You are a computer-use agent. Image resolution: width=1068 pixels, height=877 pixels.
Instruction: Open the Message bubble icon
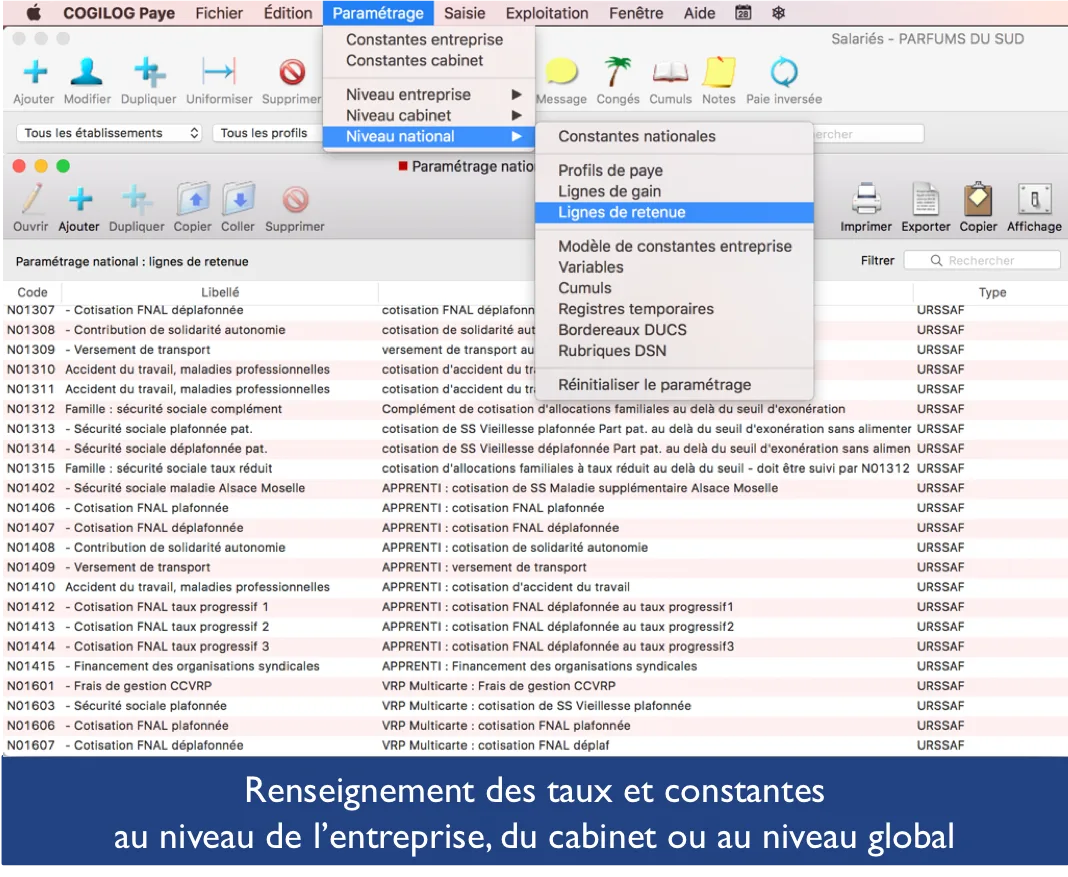pyautogui.click(x=562, y=72)
